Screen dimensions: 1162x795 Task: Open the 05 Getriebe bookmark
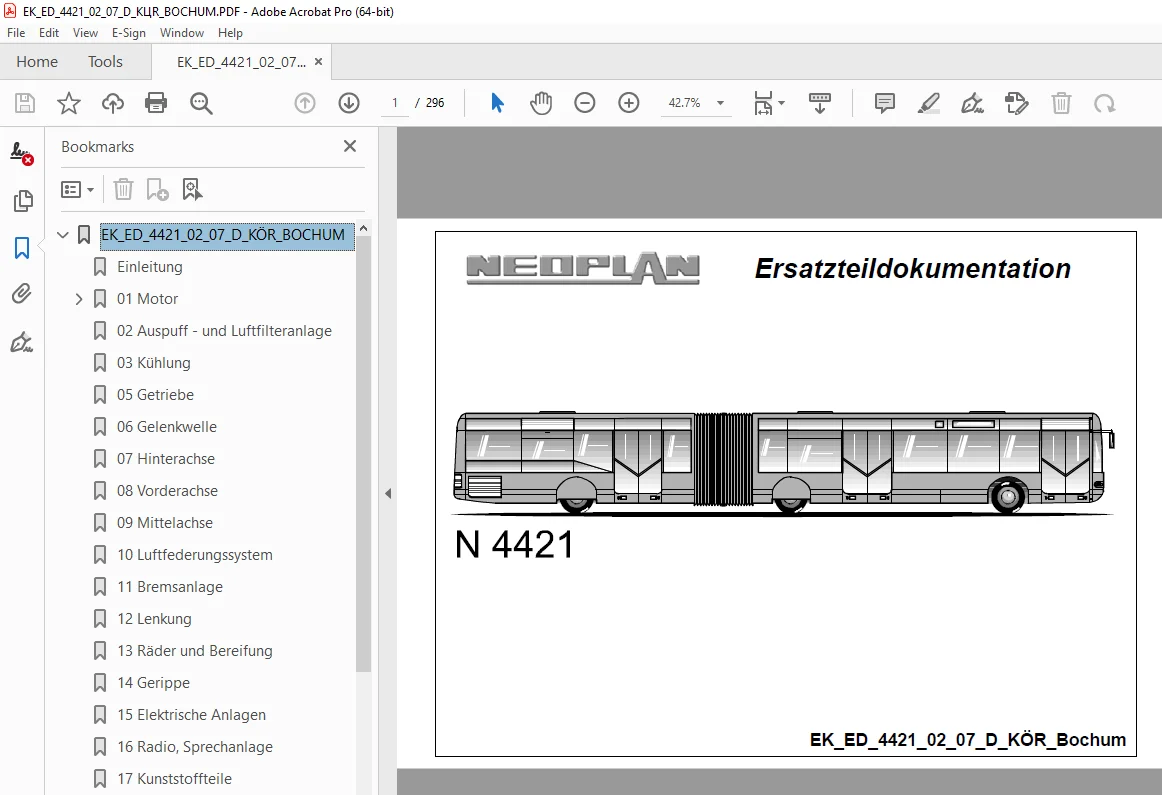[x=156, y=395]
